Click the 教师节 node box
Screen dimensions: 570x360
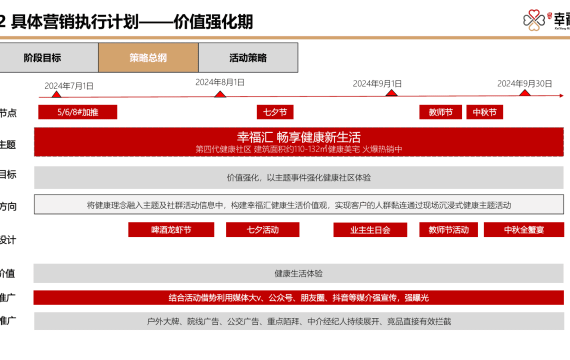coord(441,112)
